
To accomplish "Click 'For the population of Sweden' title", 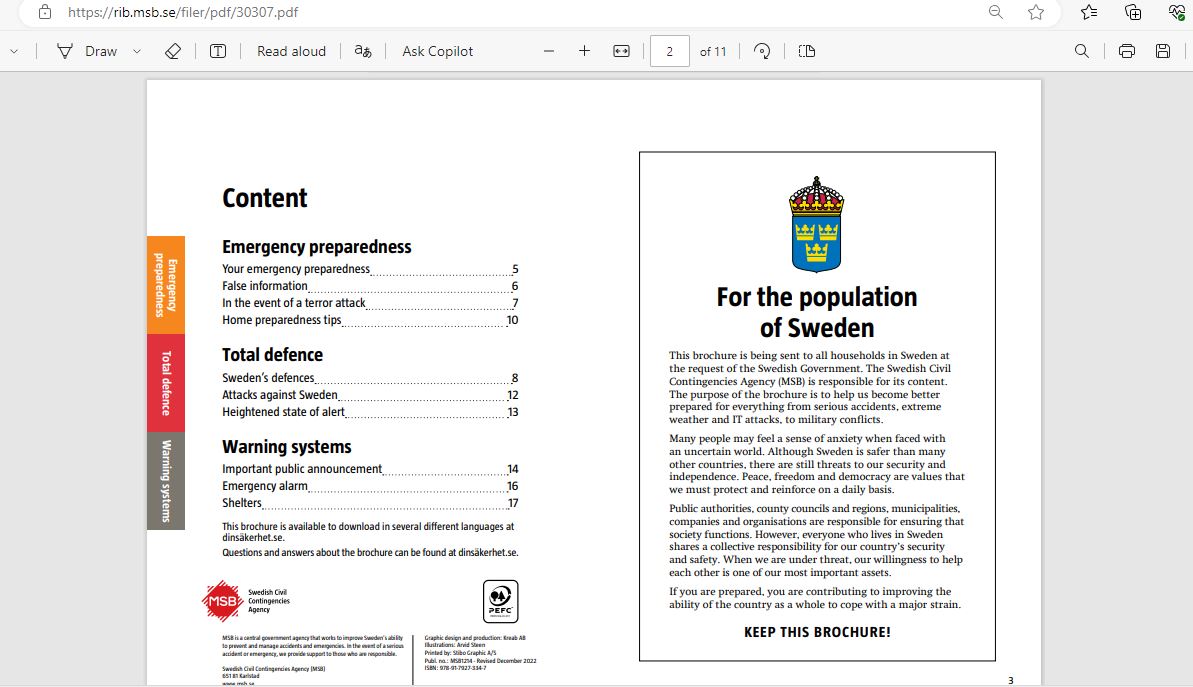I will tap(817, 312).
